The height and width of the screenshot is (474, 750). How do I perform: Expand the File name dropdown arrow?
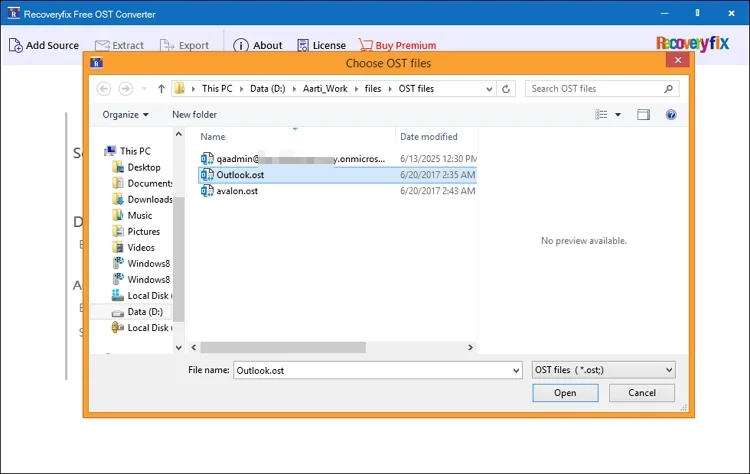click(516, 371)
